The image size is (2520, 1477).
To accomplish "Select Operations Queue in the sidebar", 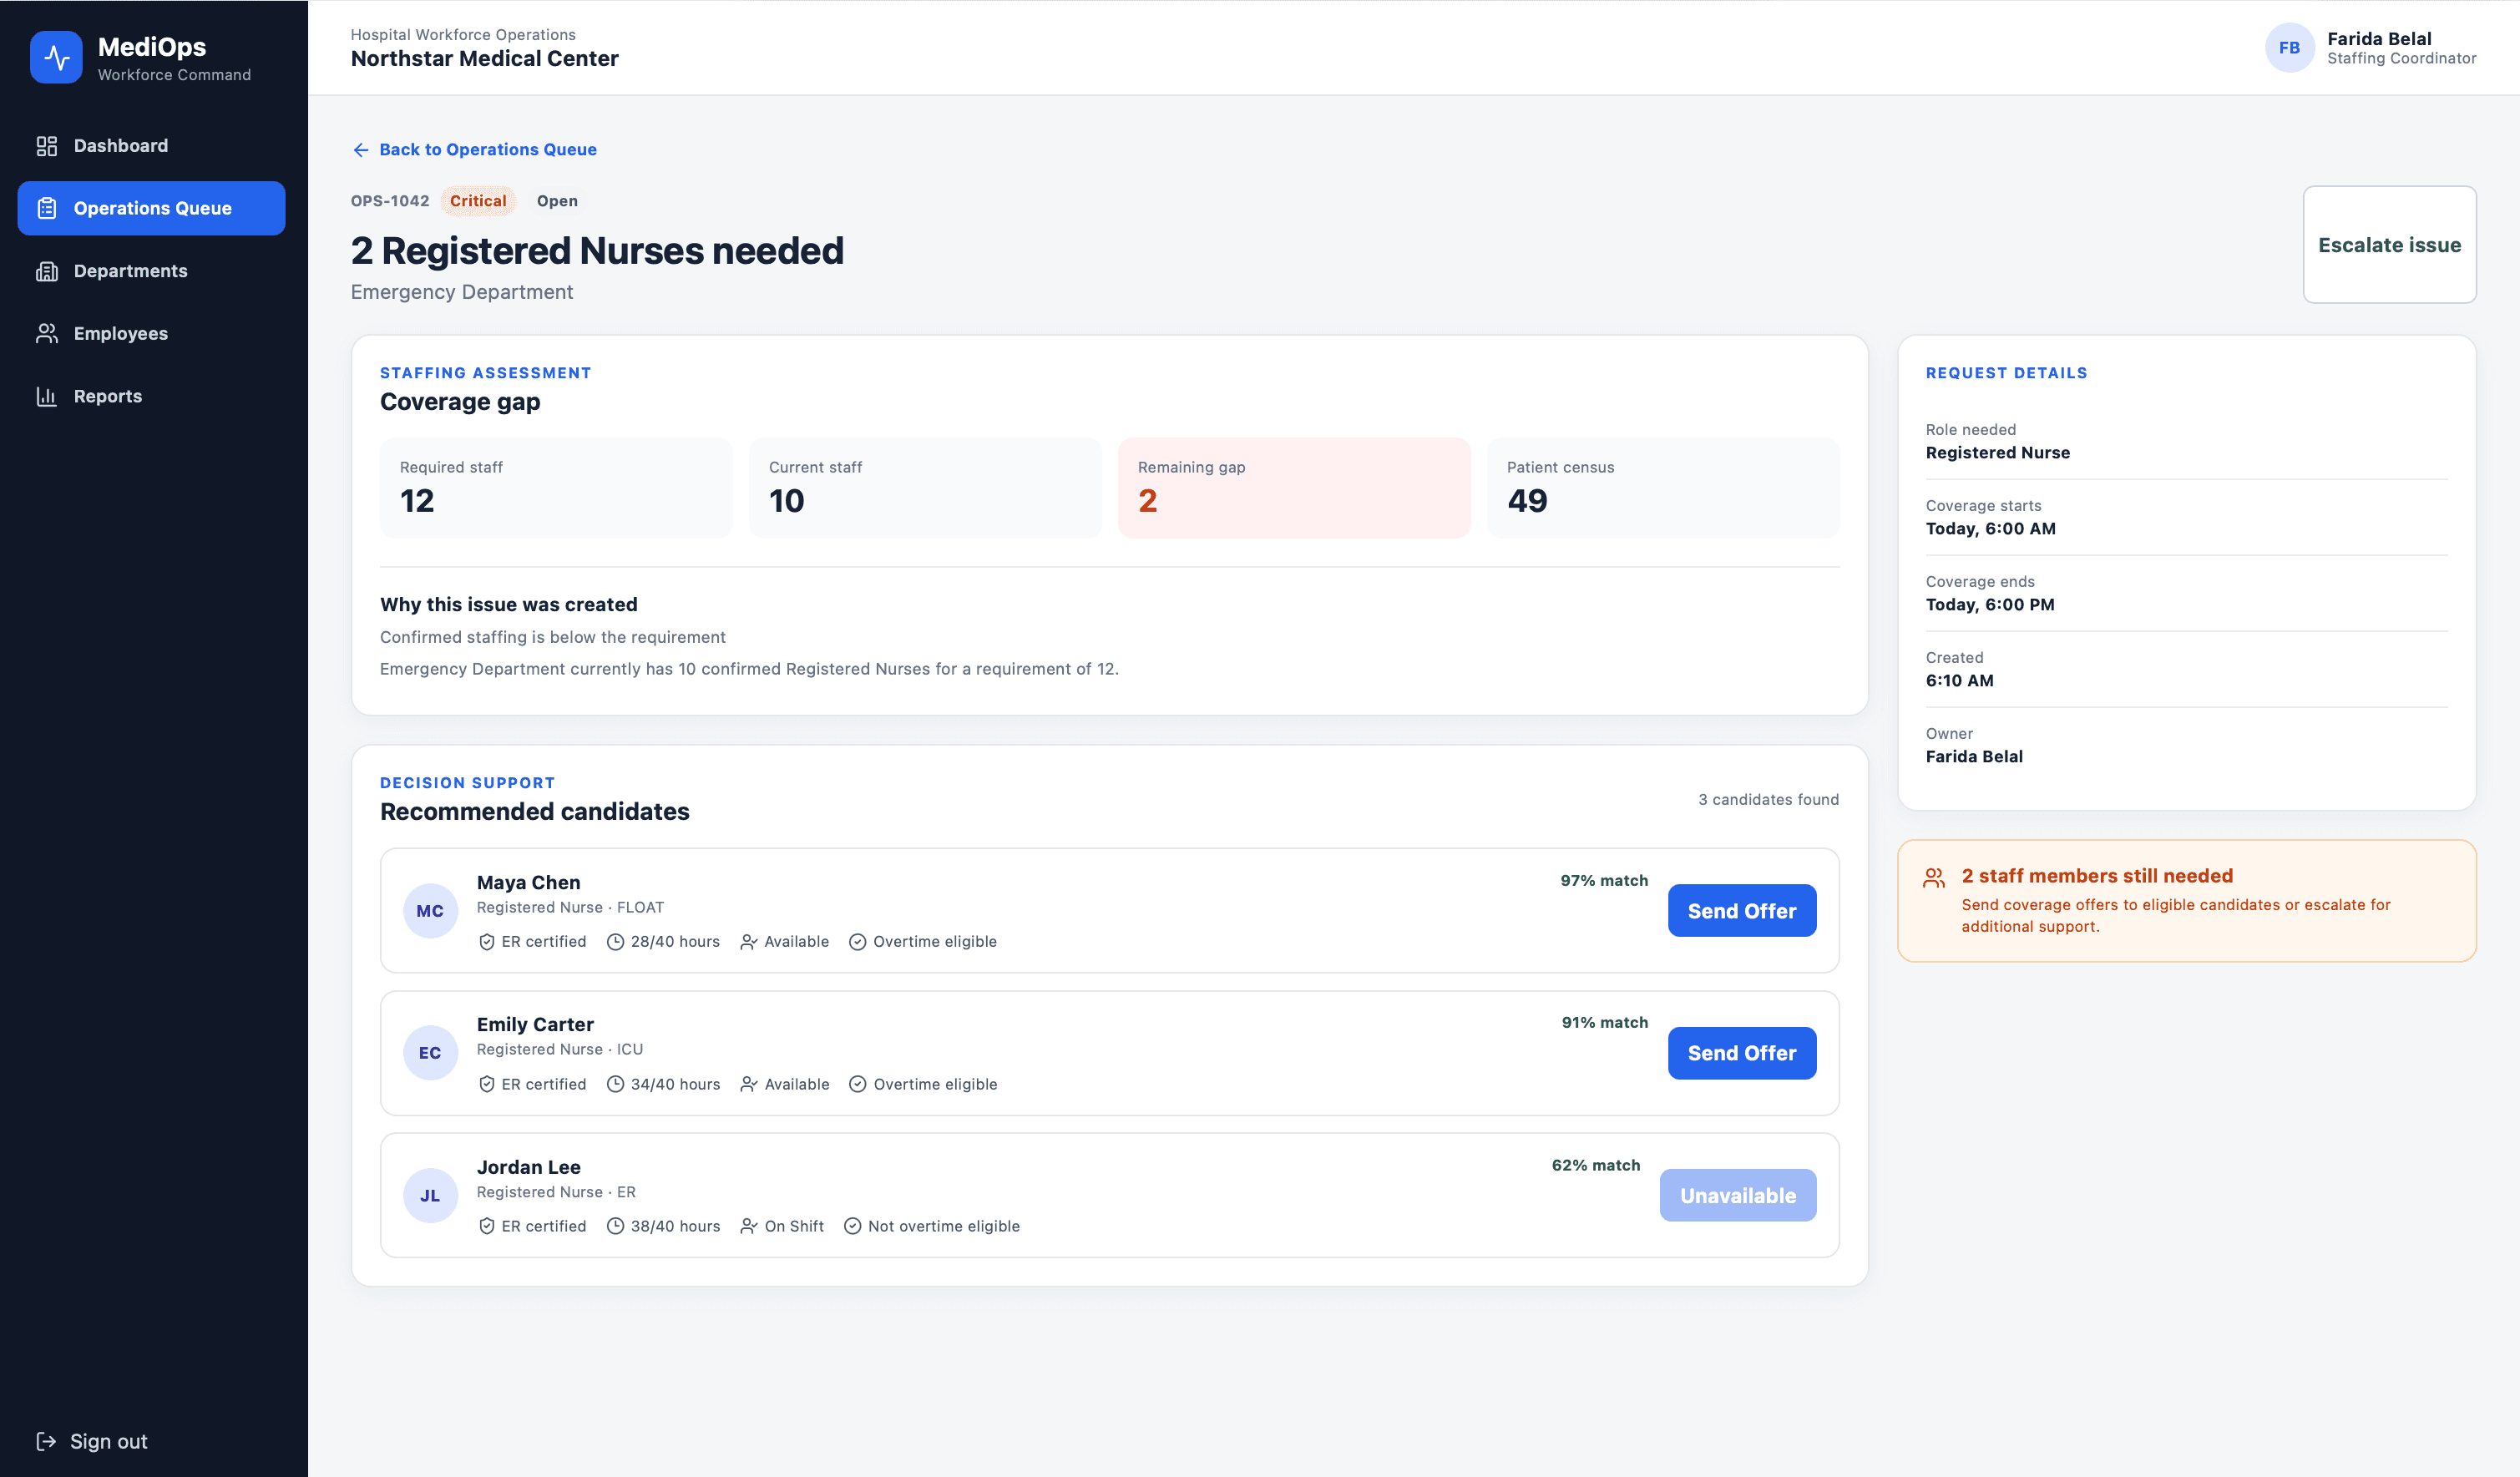I will [x=151, y=208].
